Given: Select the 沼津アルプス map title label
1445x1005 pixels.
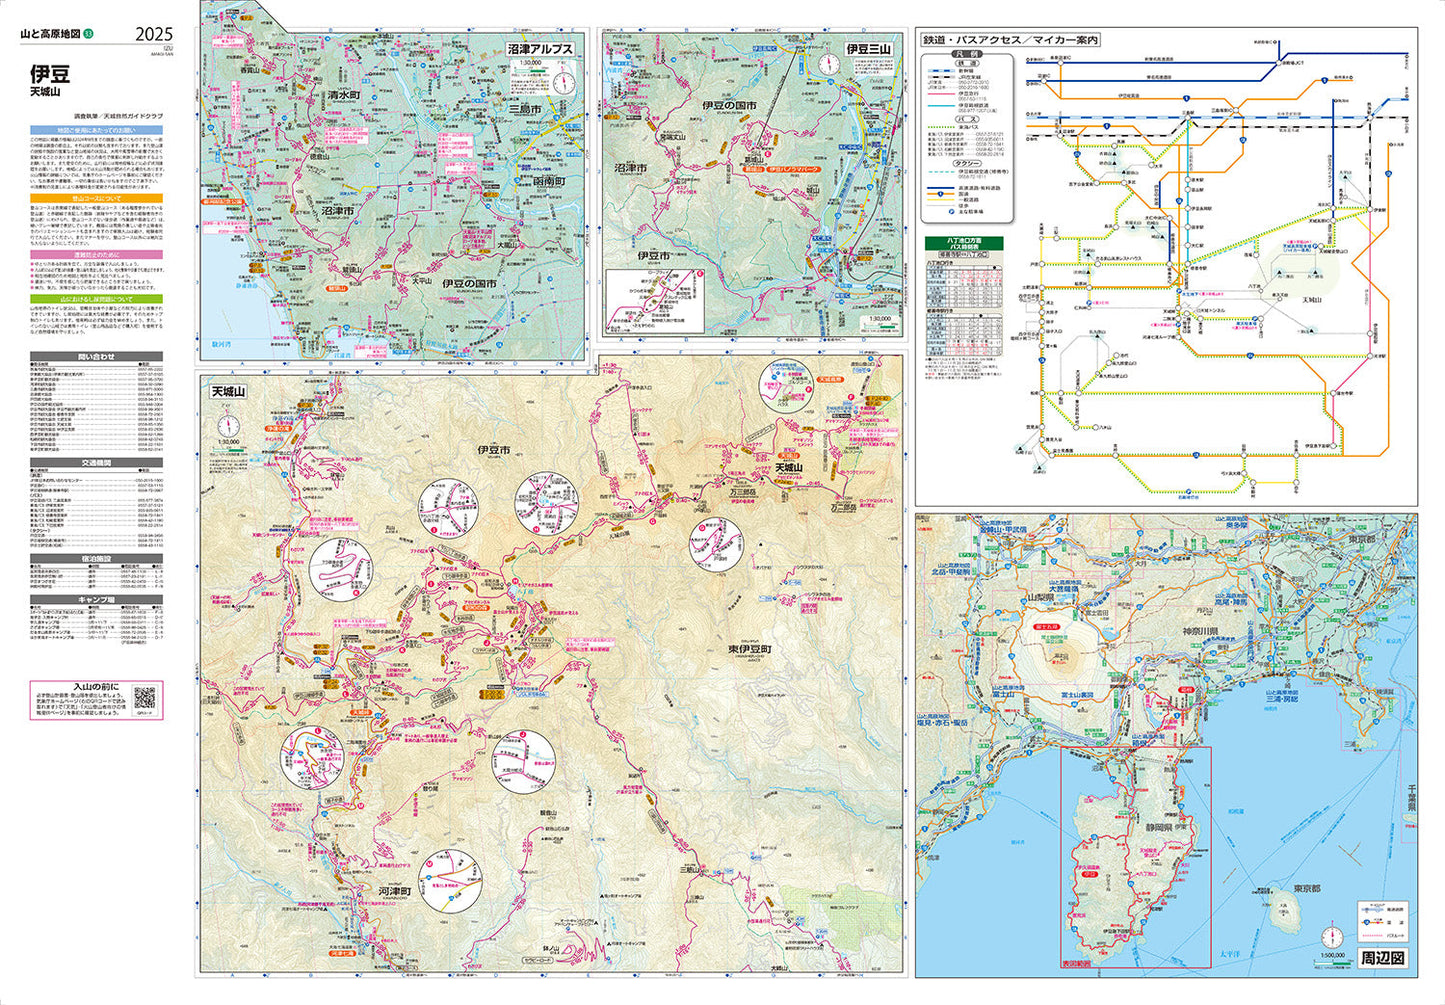Looking at the screenshot, I should (x=541, y=48).
